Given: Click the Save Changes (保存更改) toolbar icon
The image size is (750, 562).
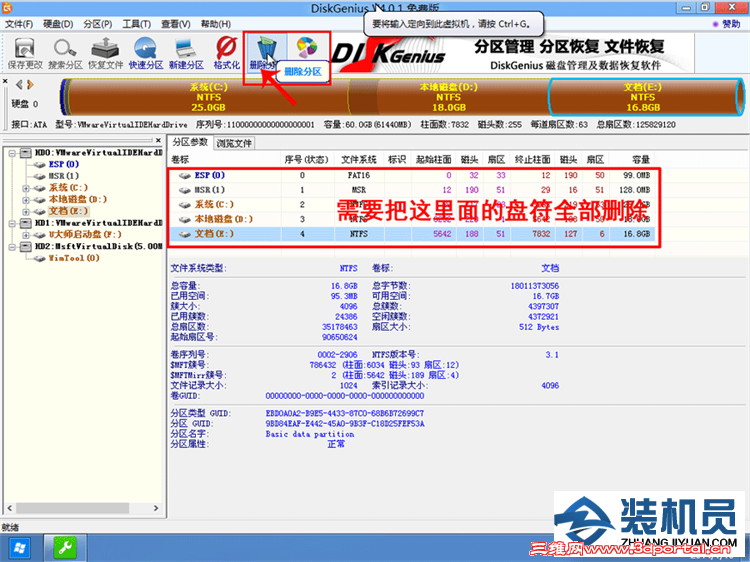Looking at the screenshot, I should 25,53.
